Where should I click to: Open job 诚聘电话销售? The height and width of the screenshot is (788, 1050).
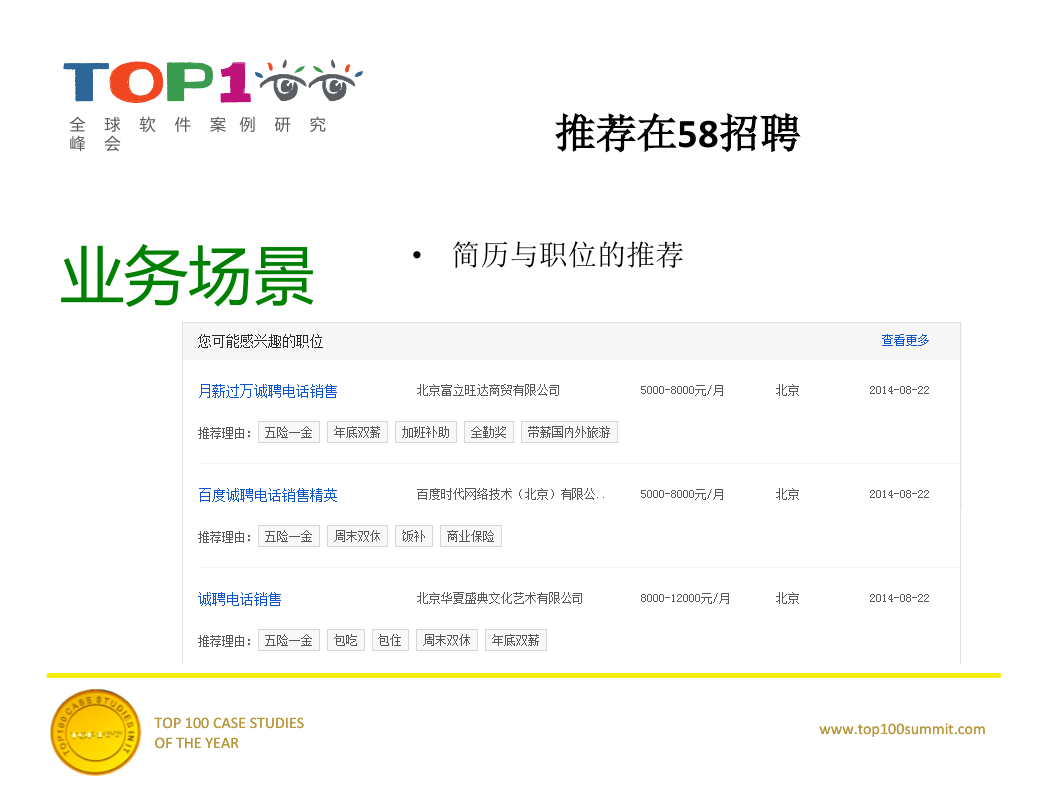(x=239, y=599)
